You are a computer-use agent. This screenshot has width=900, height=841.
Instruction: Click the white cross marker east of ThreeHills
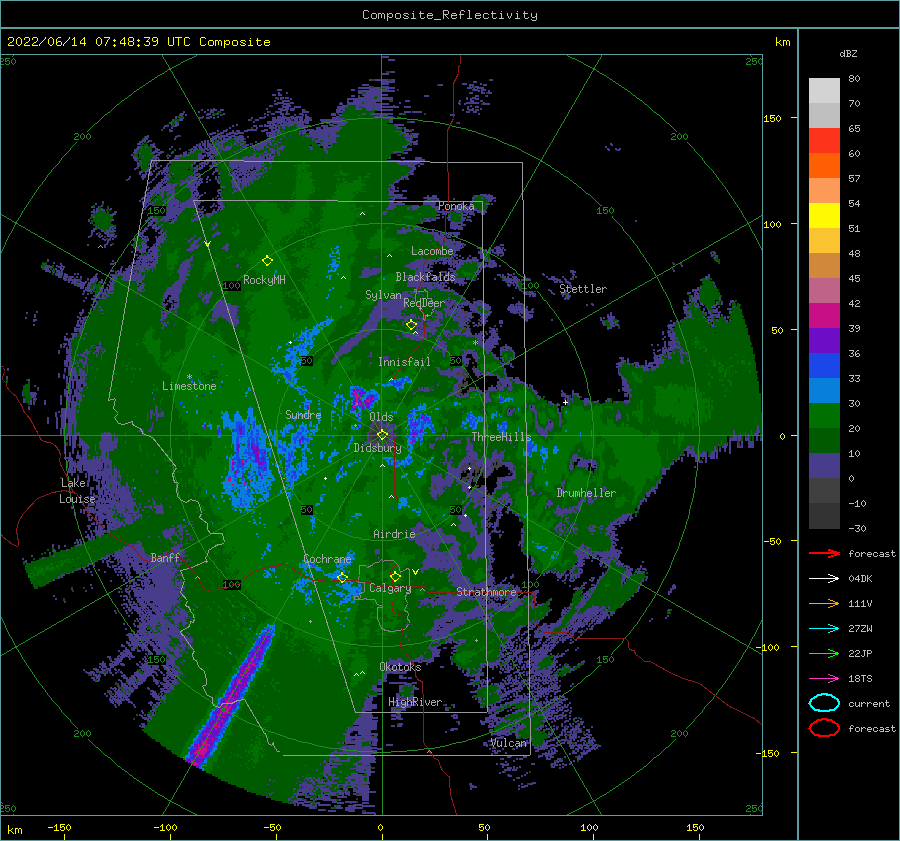565,402
